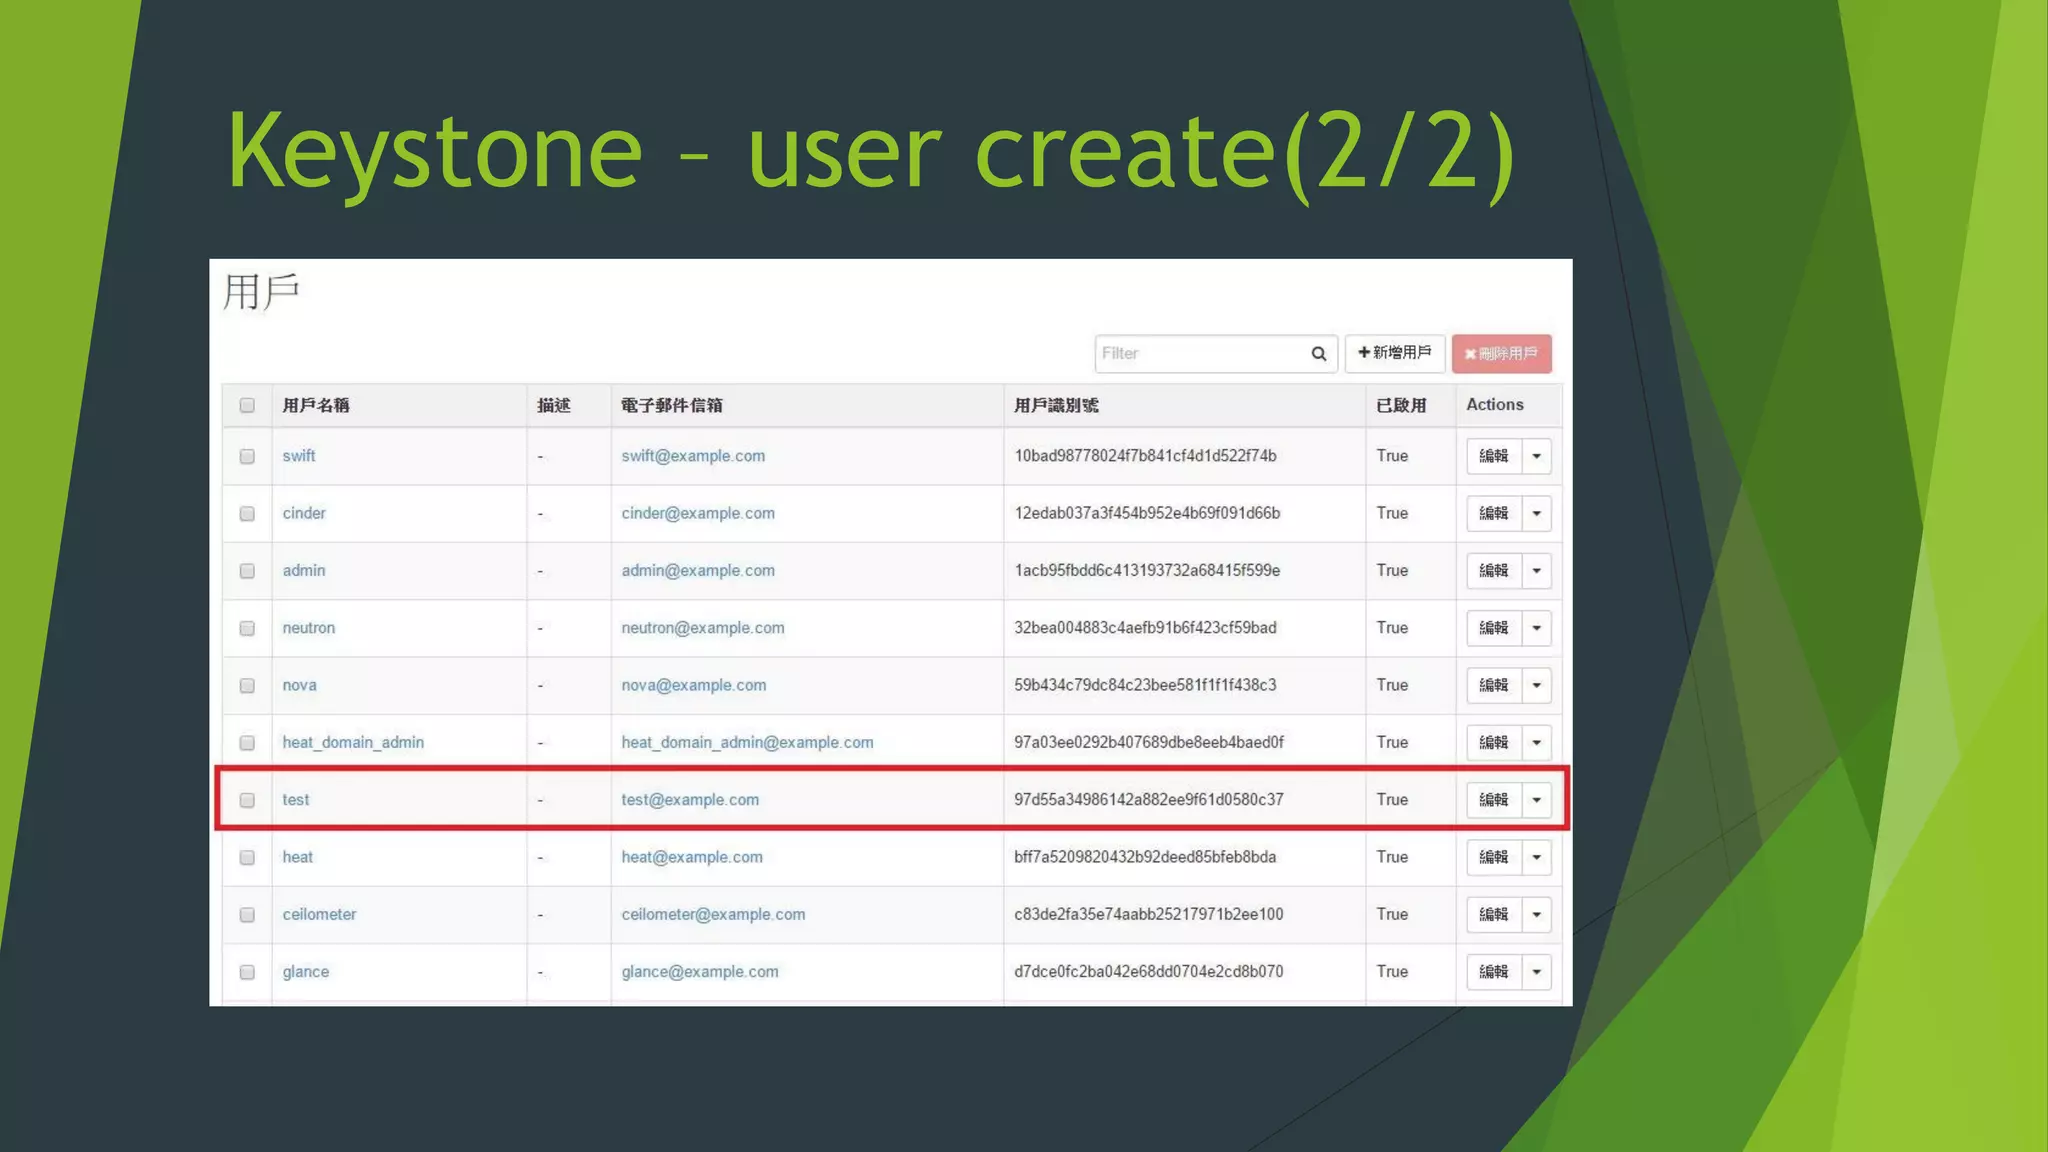The height and width of the screenshot is (1152, 2048).
Task: Check the checkbox for heat user
Action: [x=247, y=858]
